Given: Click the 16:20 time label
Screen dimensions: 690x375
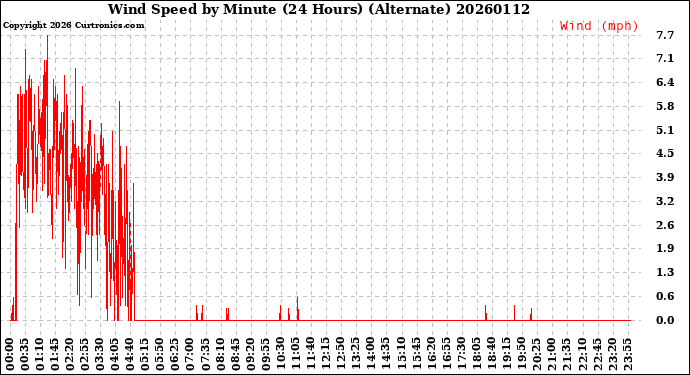Looking at the screenshot, I should tap(431, 354).
